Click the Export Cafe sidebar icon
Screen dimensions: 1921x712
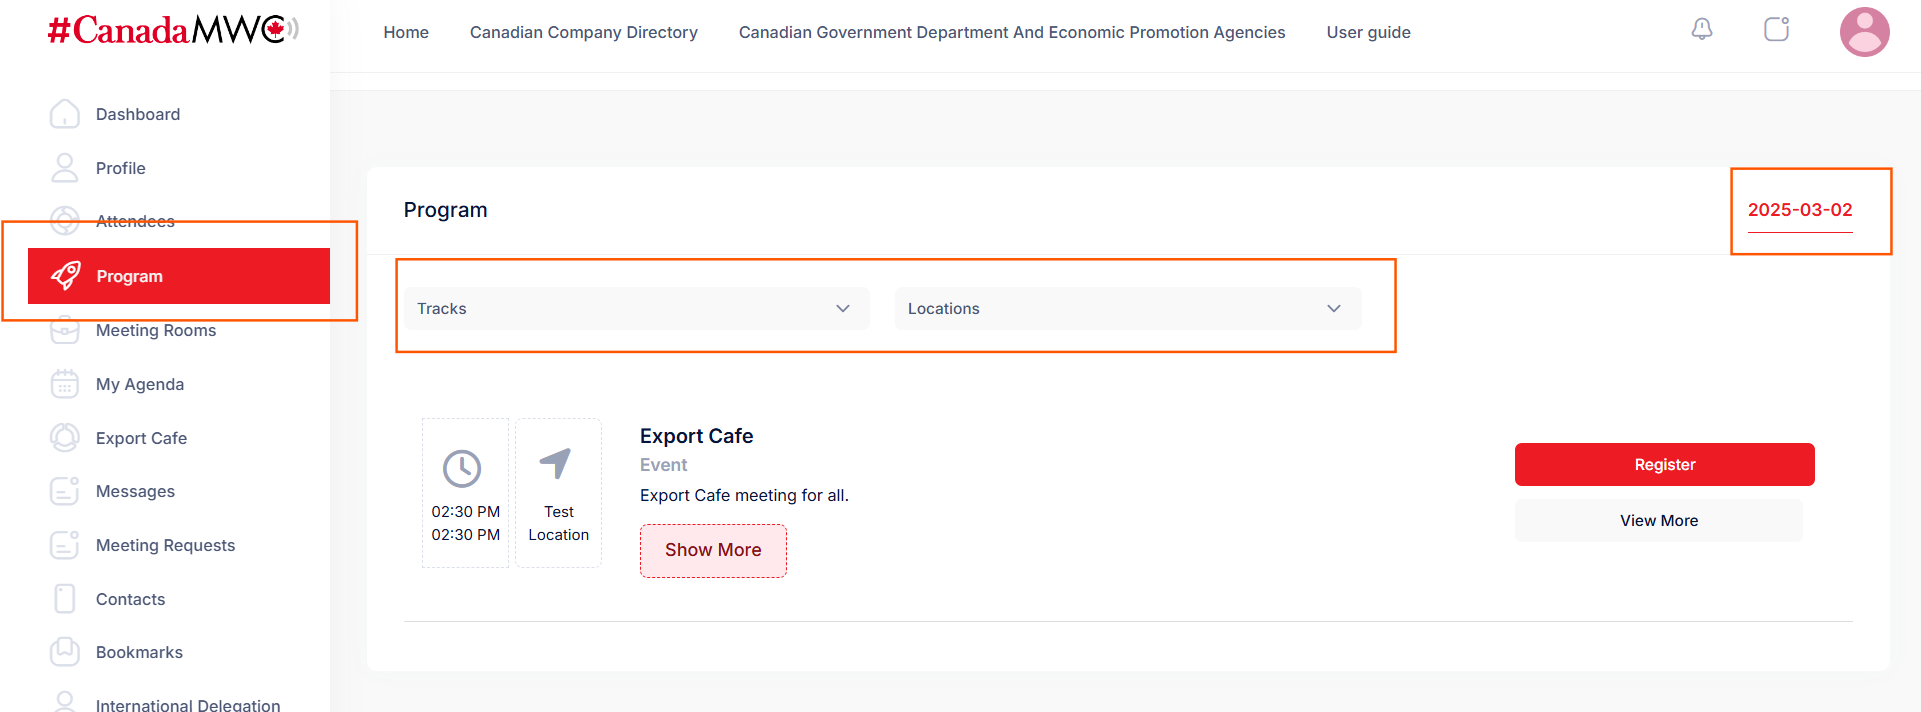[65, 438]
